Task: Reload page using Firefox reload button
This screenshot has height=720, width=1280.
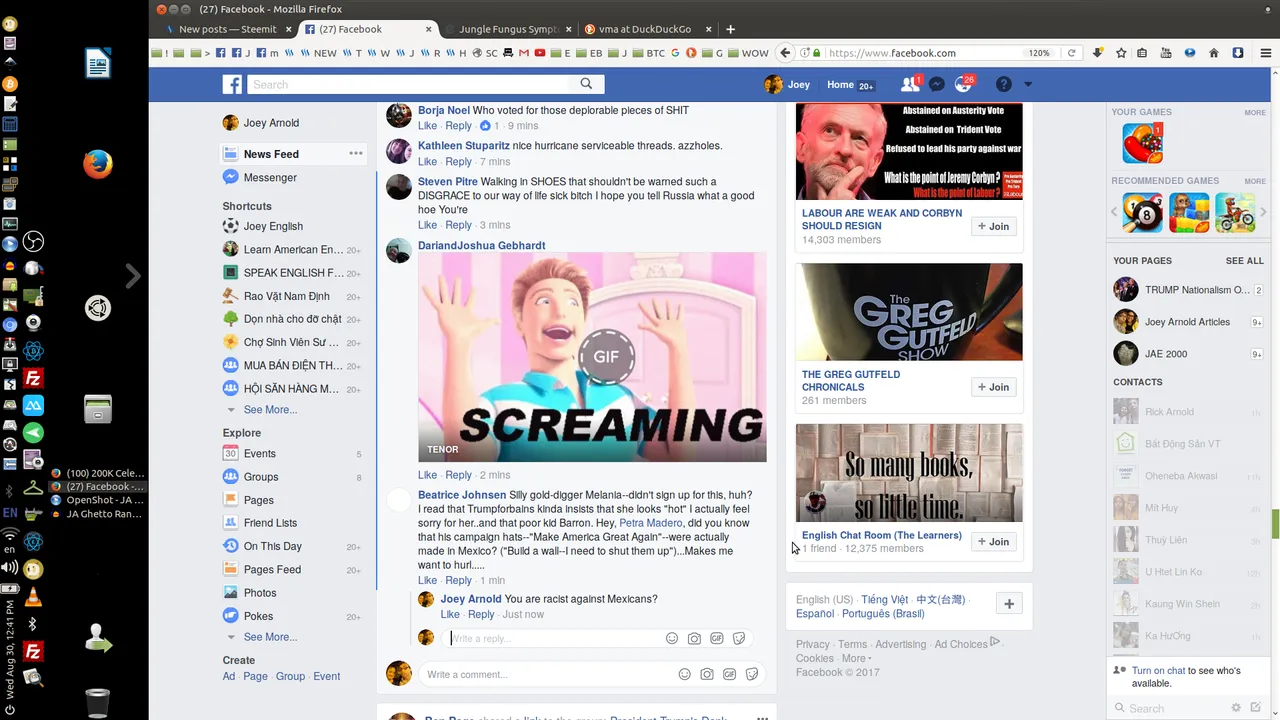Action: [x=1071, y=53]
